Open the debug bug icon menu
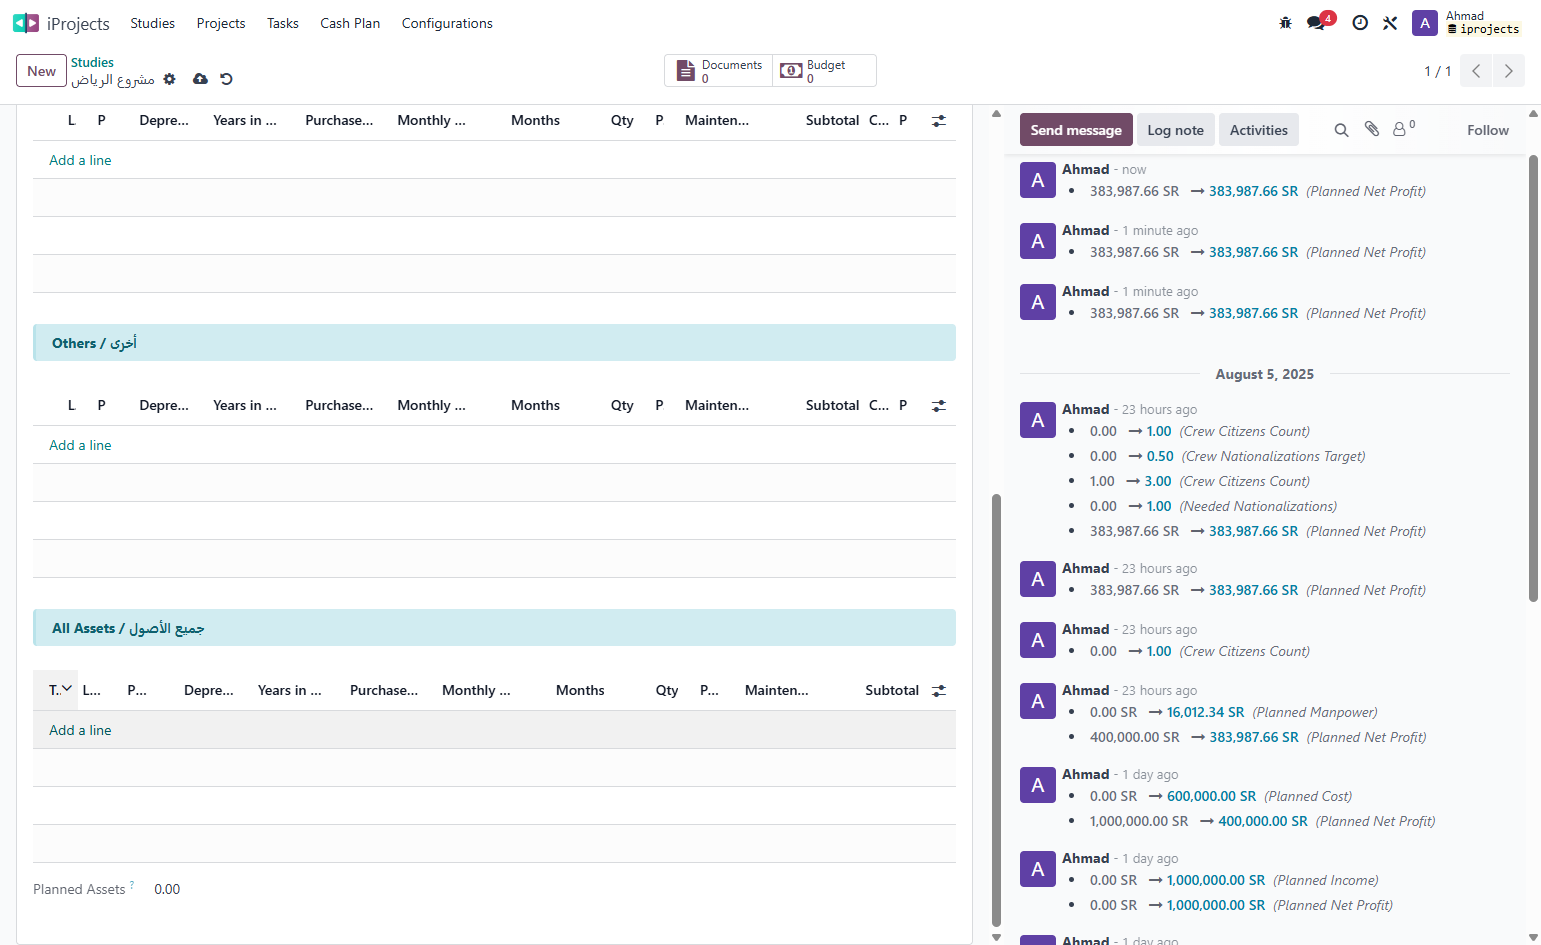Viewport: 1541px width, 945px height. [1286, 23]
